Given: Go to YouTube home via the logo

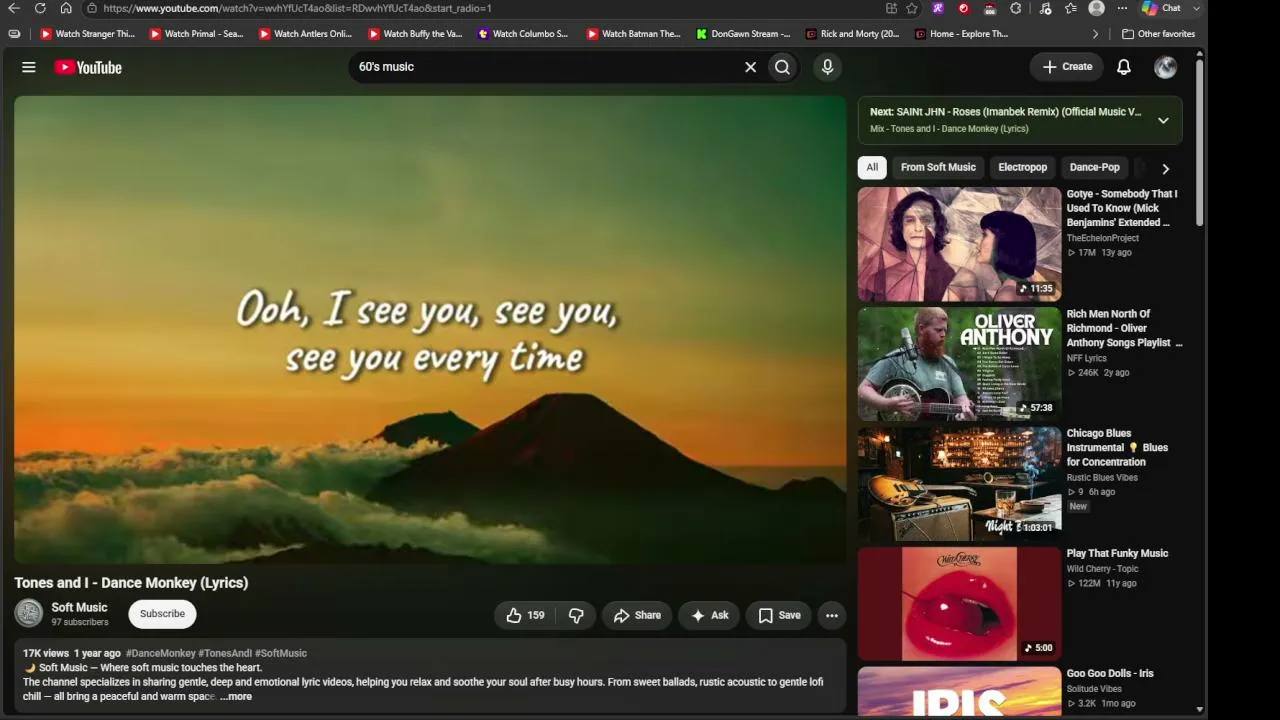Looking at the screenshot, I should pos(88,67).
